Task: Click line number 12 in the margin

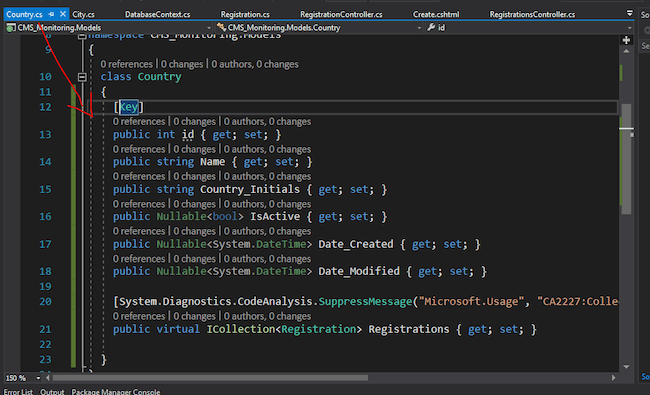Action: [x=45, y=107]
